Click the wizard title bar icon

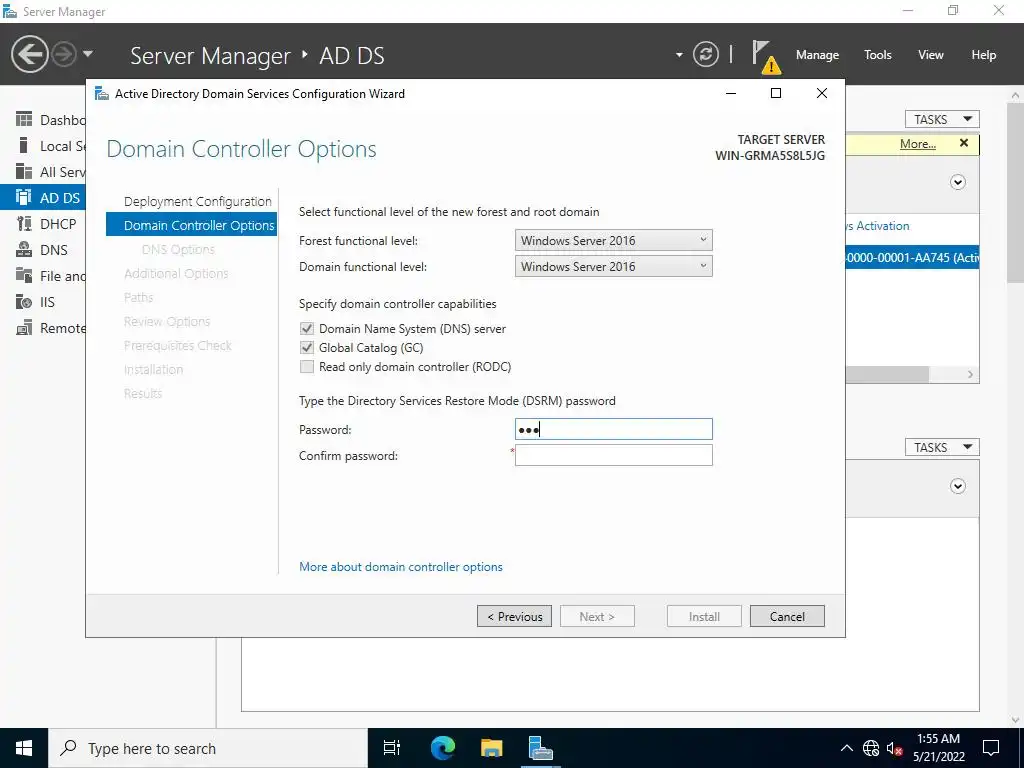click(x=102, y=93)
